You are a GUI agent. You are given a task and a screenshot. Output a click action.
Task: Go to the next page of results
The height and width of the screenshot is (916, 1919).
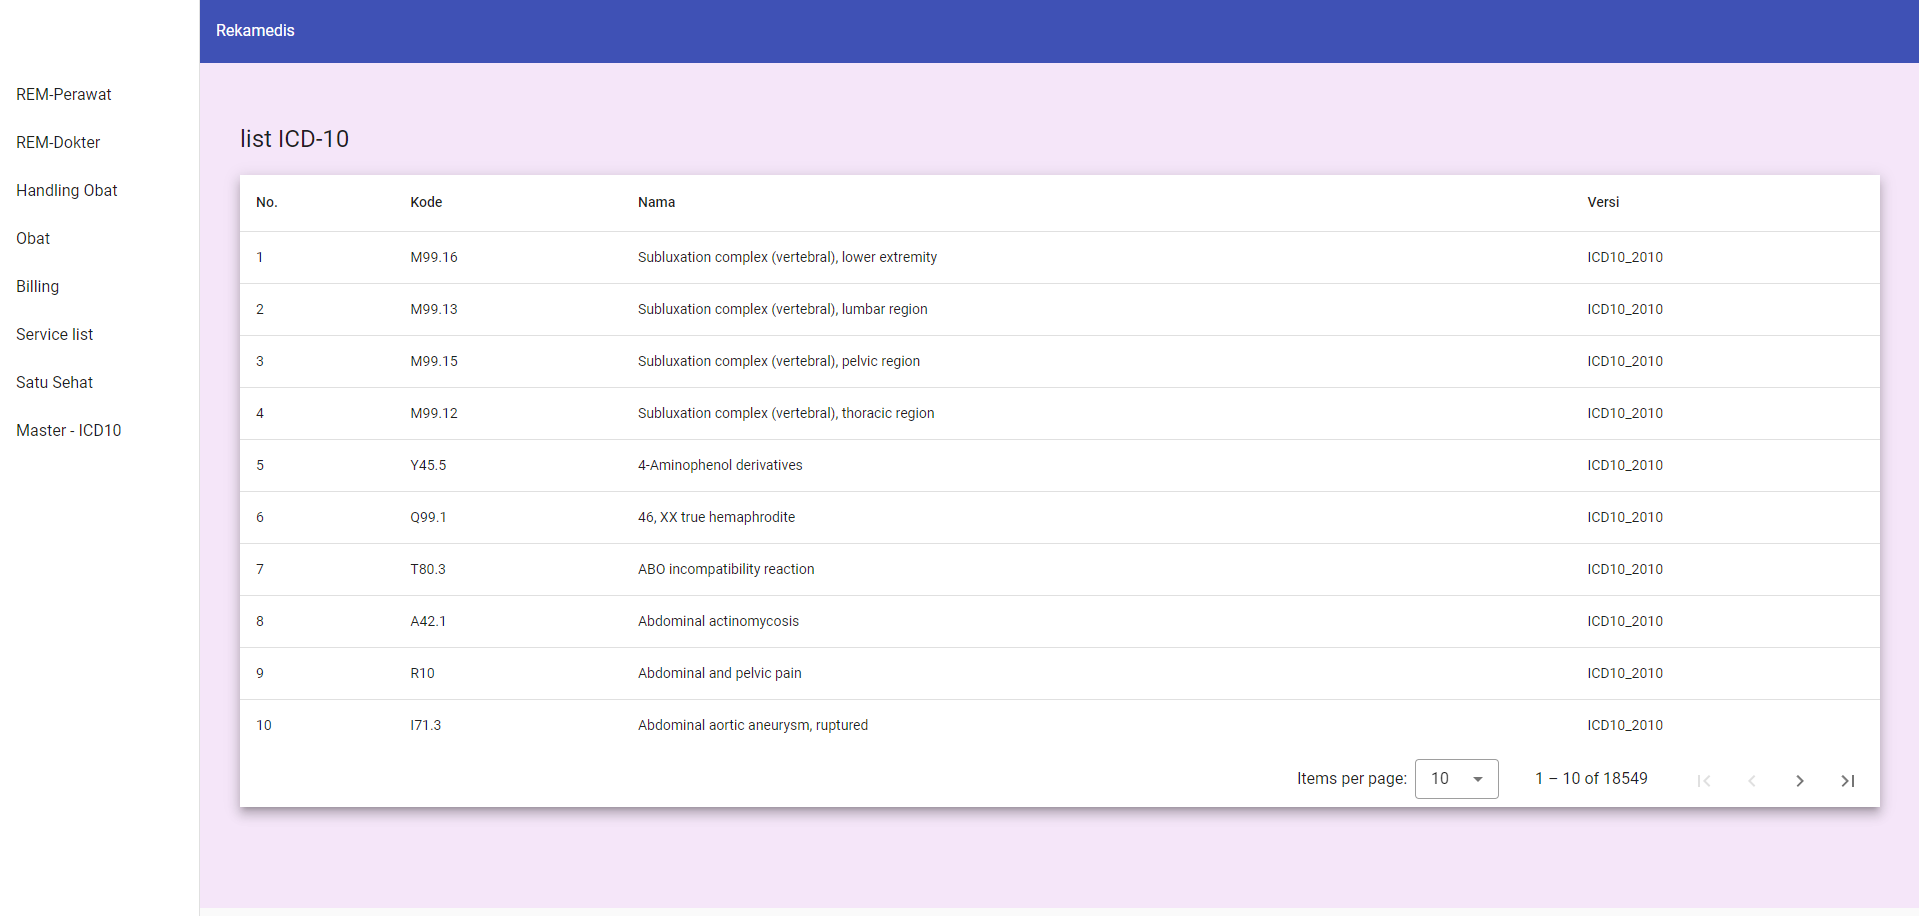(x=1799, y=780)
